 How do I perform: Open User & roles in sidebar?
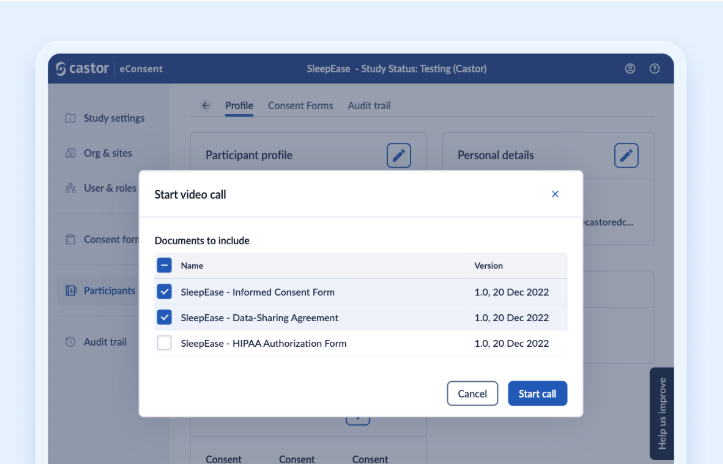click(x=110, y=188)
